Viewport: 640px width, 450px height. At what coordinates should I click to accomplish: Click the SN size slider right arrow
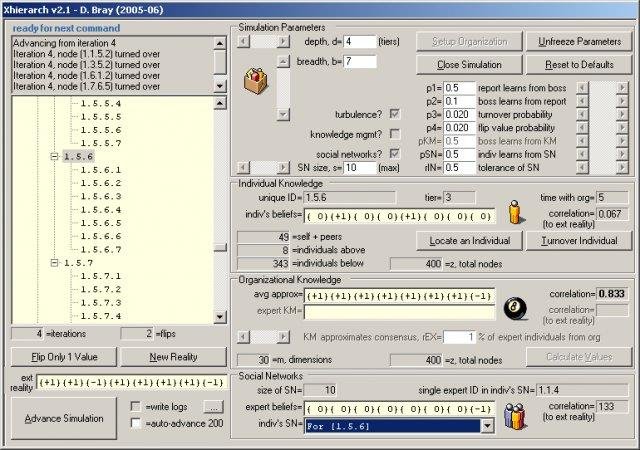pyautogui.click(x=283, y=167)
